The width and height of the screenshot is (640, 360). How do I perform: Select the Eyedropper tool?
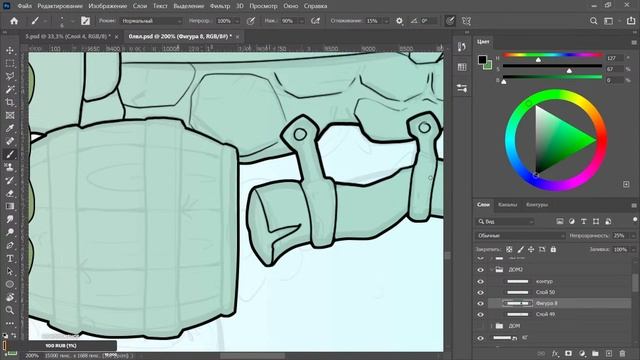coord(10,129)
